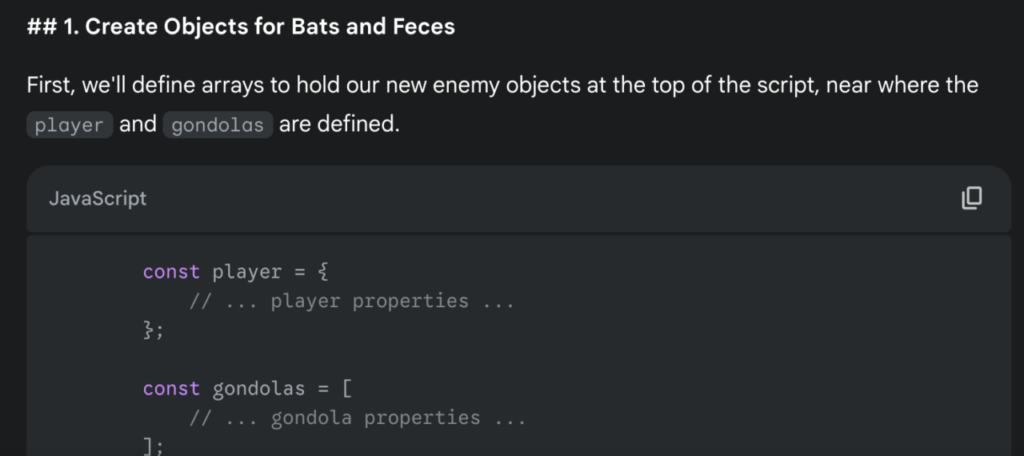This screenshot has height=456, width=1024.
Task: Click the closing '];' line
Action: click(153, 448)
